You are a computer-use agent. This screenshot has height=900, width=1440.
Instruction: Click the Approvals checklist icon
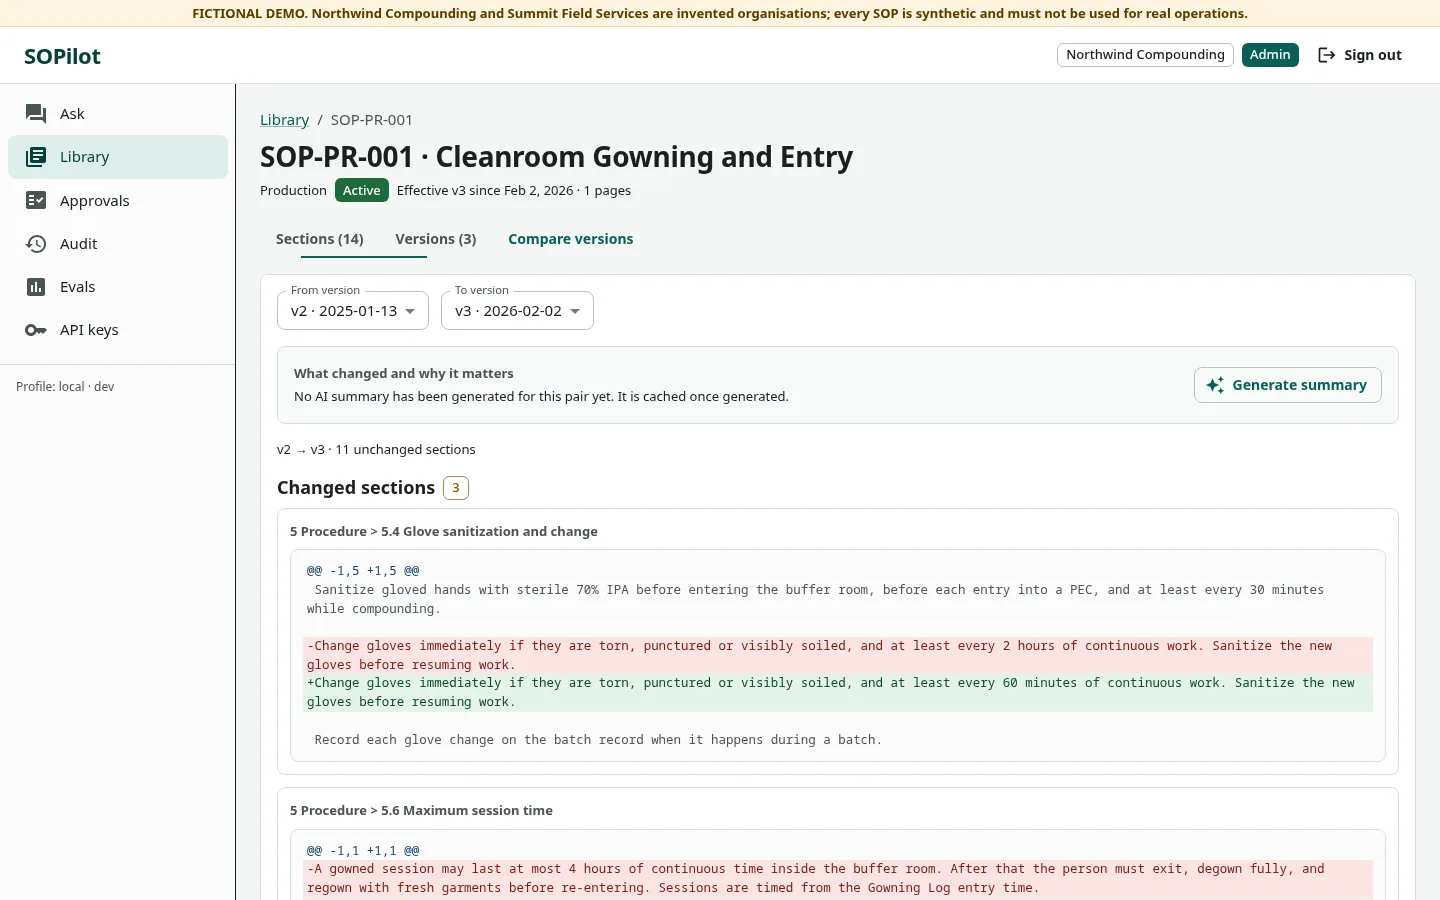click(x=36, y=200)
